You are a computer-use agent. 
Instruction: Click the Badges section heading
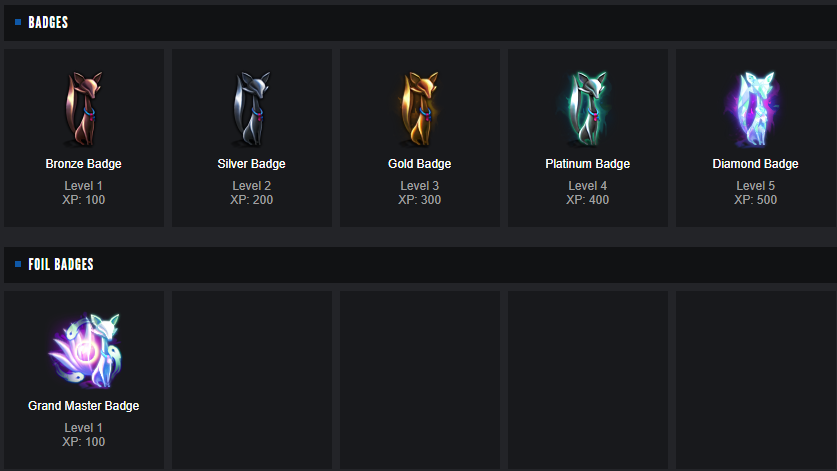48,22
